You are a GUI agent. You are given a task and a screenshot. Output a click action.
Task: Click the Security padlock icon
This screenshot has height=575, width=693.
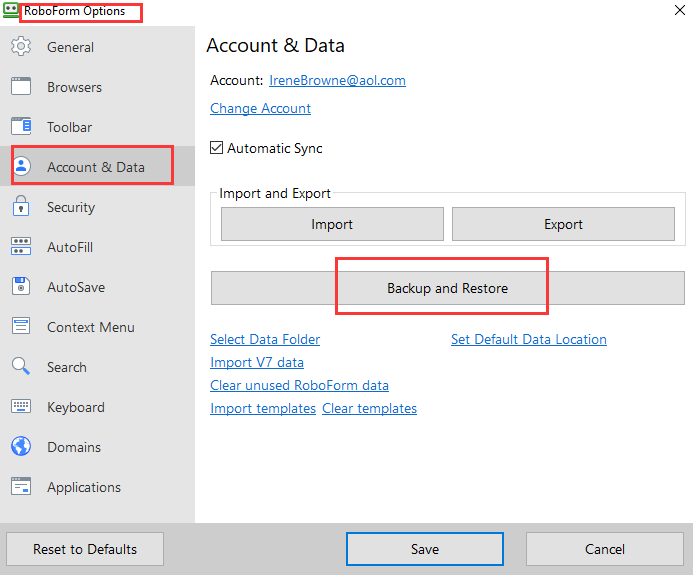pyautogui.click(x=21, y=207)
